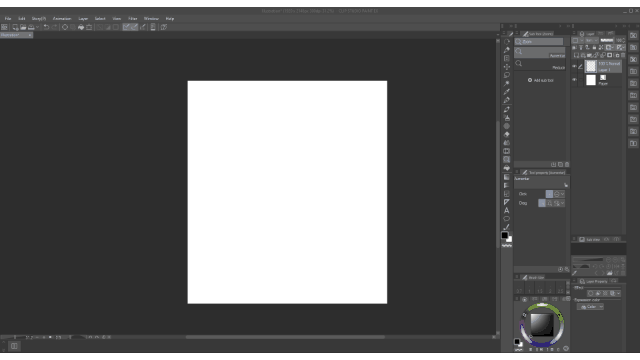Toggle the first snap-to-ruler button
The width and height of the screenshot is (640, 360).
(126, 27)
